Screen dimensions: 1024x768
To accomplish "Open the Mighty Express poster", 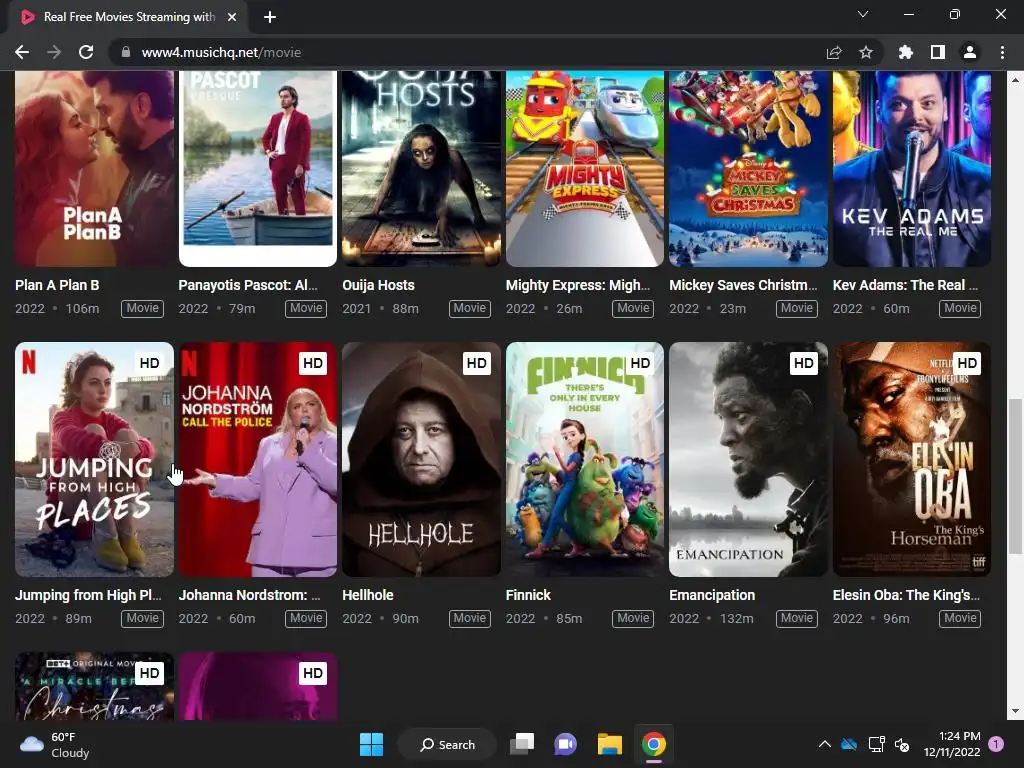I will [584, 168].
